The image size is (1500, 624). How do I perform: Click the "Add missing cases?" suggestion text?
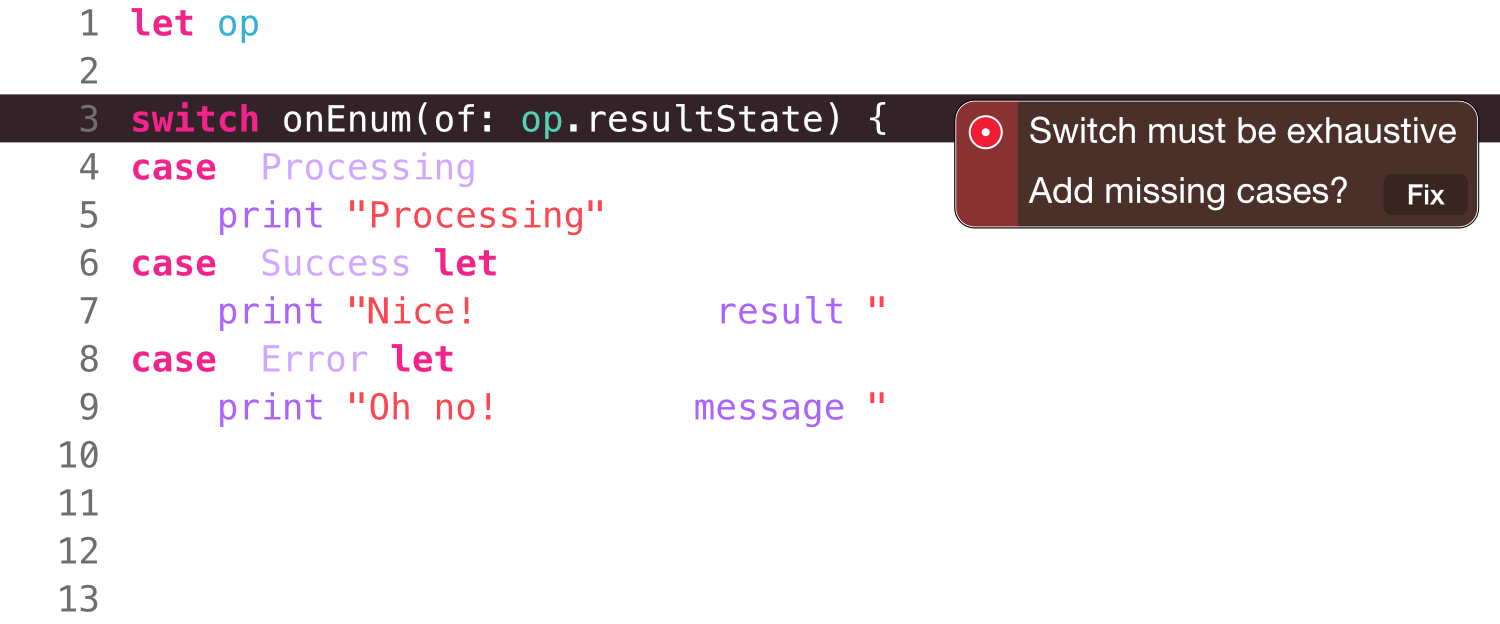click(1188, 190)
